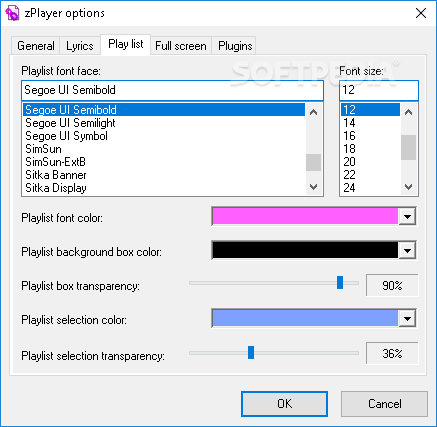The height and width of the screenshot is (427, 437).
Task: Click the Cancel button
Action: 384,404
